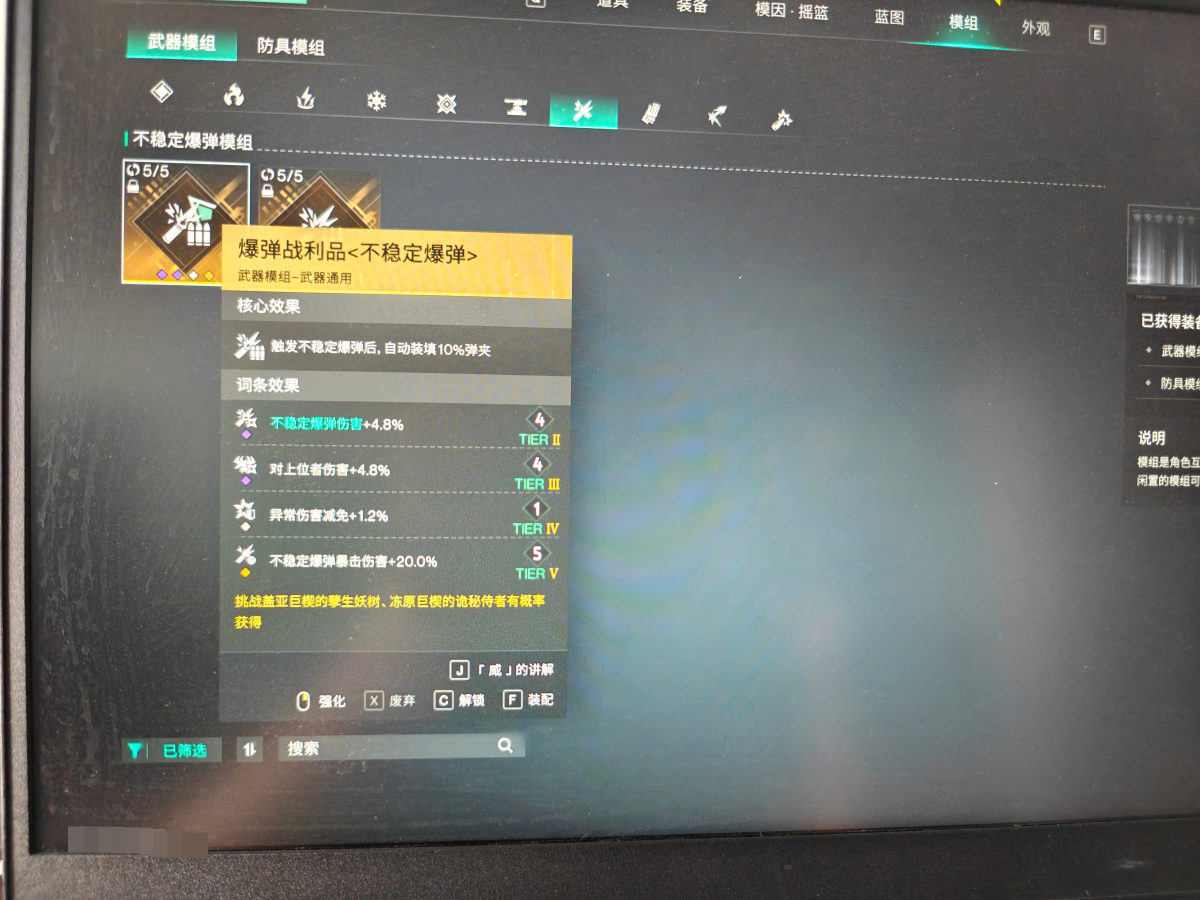The image size is (1200, 900).
Task: Click the 不稳定爆弹模组 section heading
Action: click(x=192, y=140)
